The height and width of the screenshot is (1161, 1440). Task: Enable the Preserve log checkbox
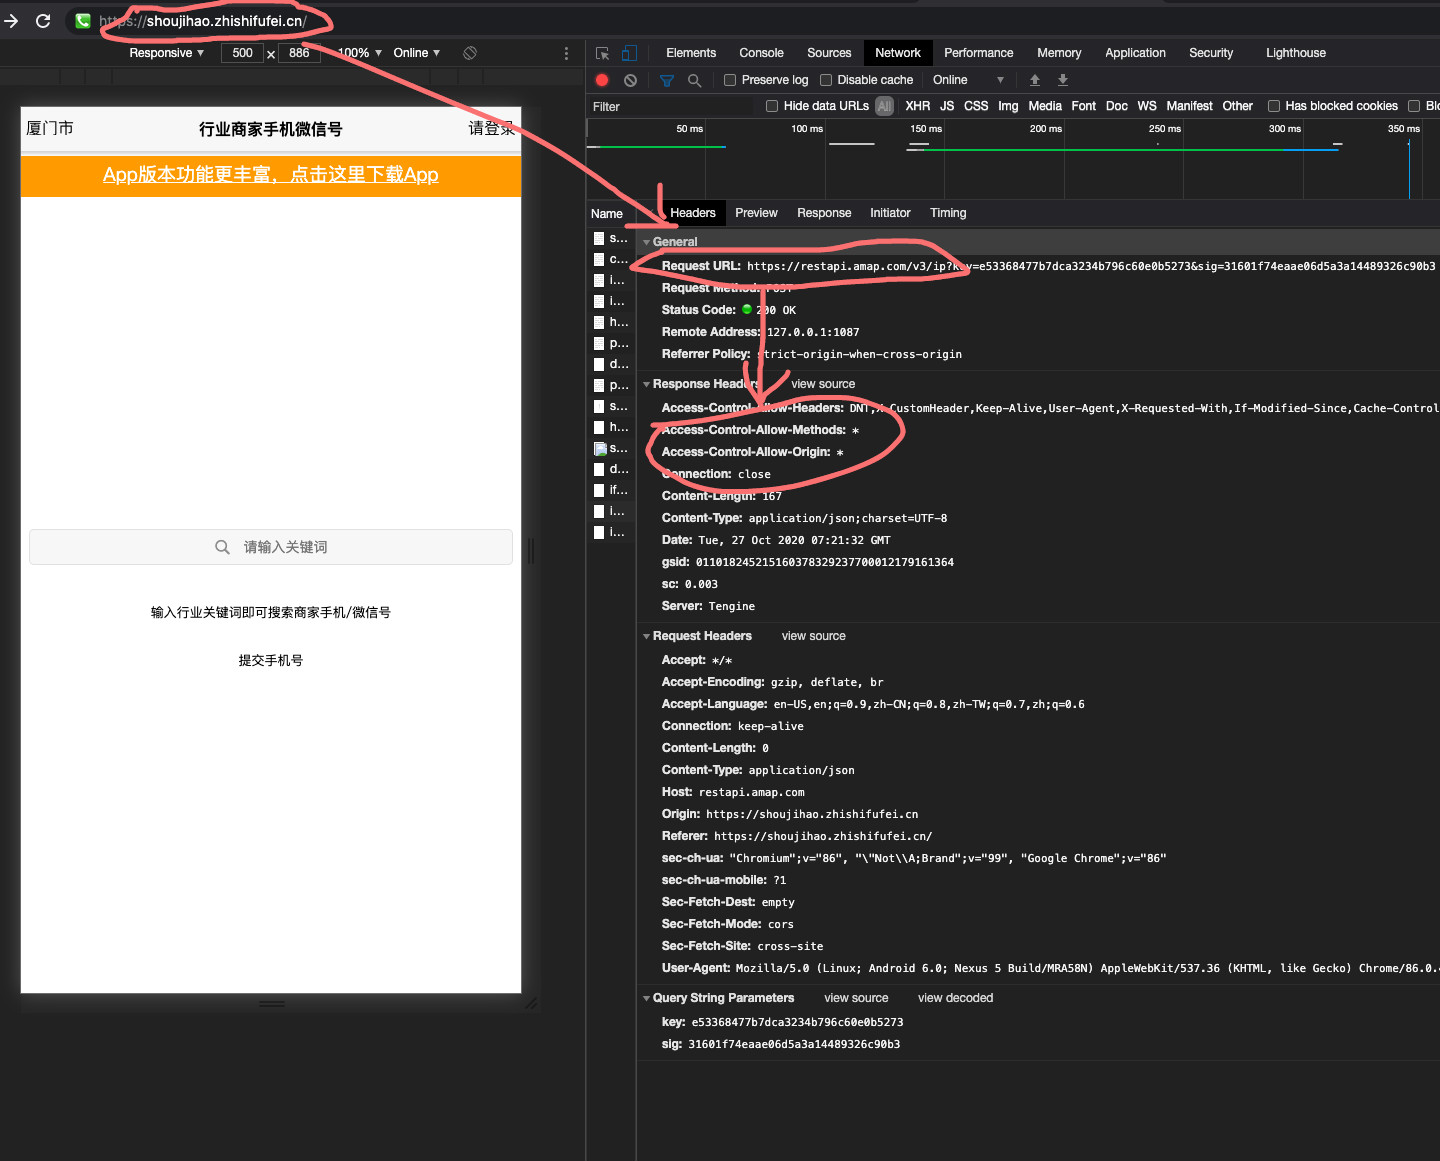tap(730, 80)
